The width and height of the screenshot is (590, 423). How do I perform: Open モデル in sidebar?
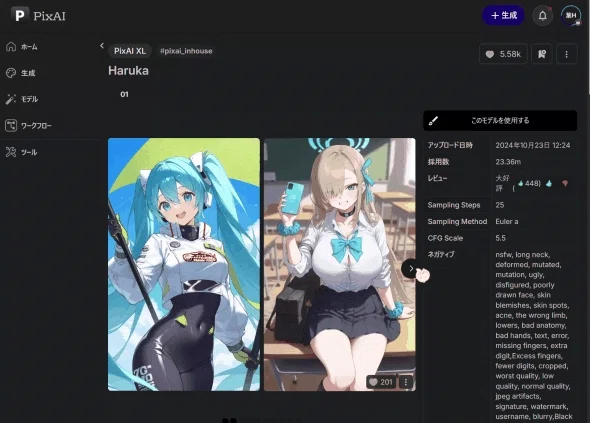(x=29, y=99)
